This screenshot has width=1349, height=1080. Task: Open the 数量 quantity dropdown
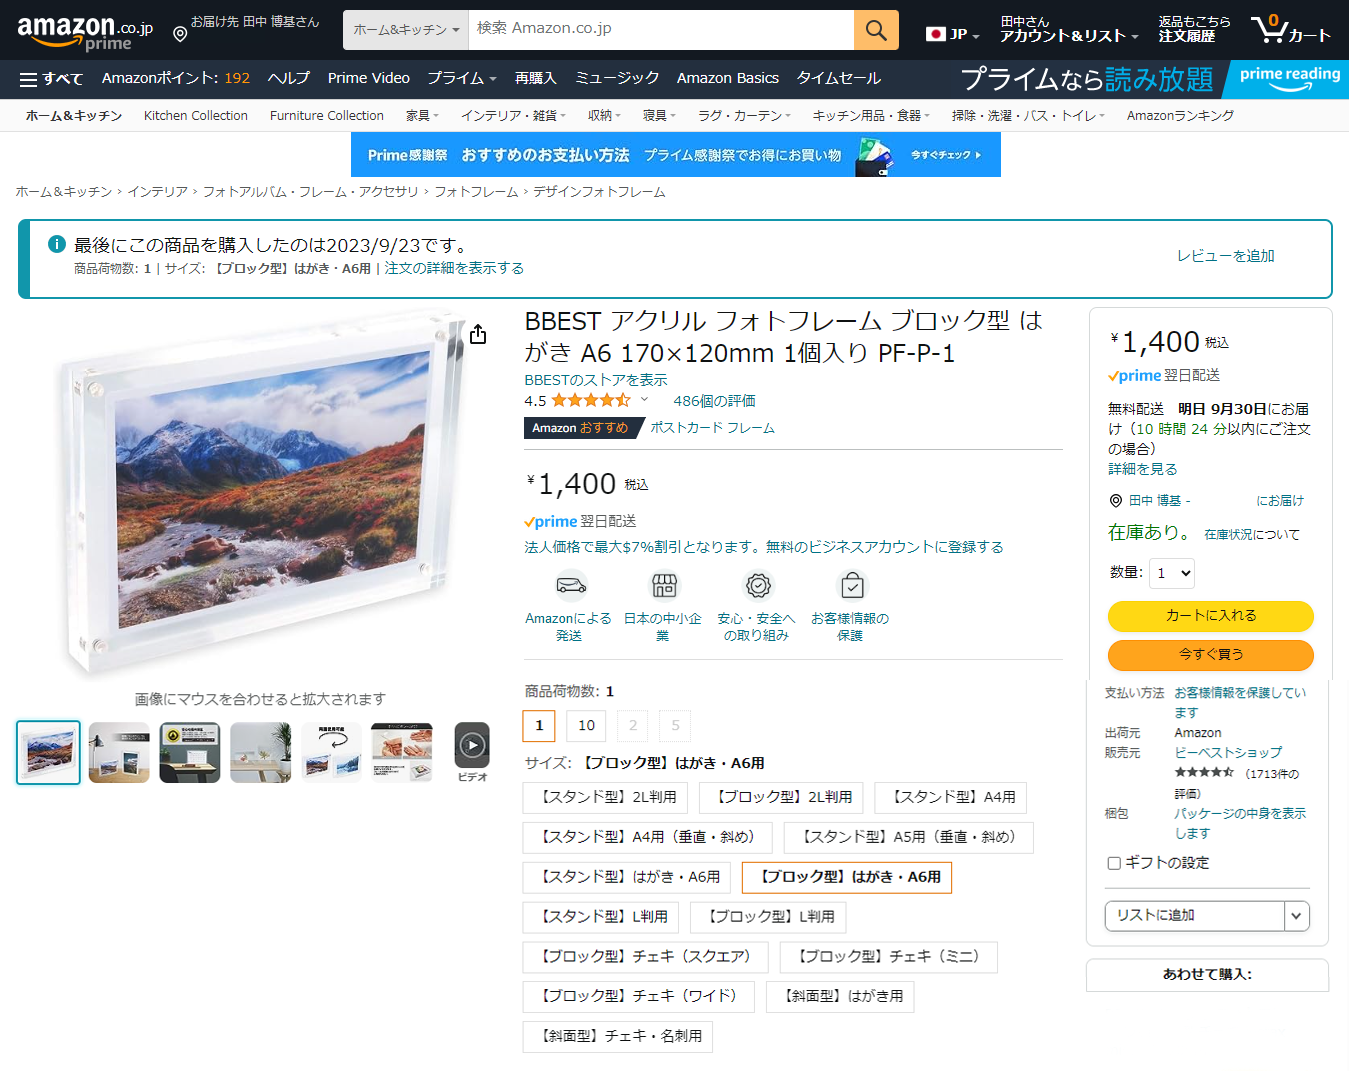click(x=1172, y=573)
